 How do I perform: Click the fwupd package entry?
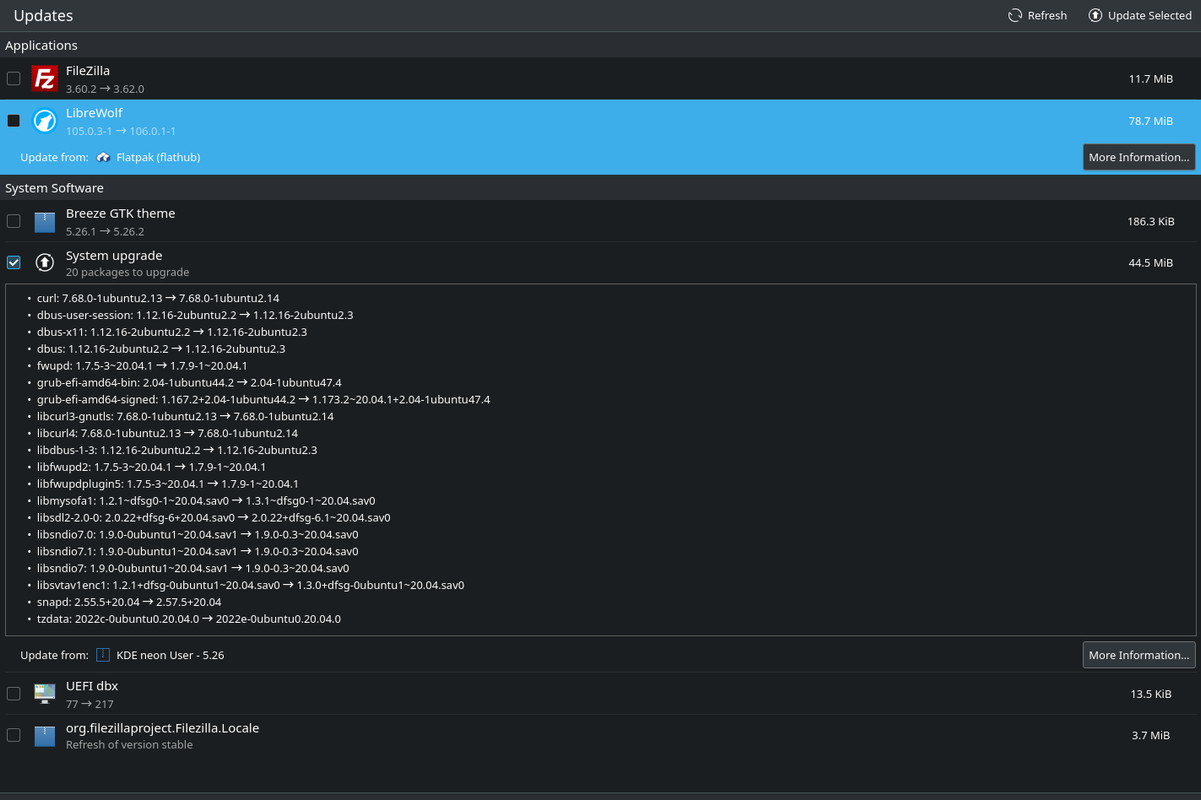tap(142, 366)
